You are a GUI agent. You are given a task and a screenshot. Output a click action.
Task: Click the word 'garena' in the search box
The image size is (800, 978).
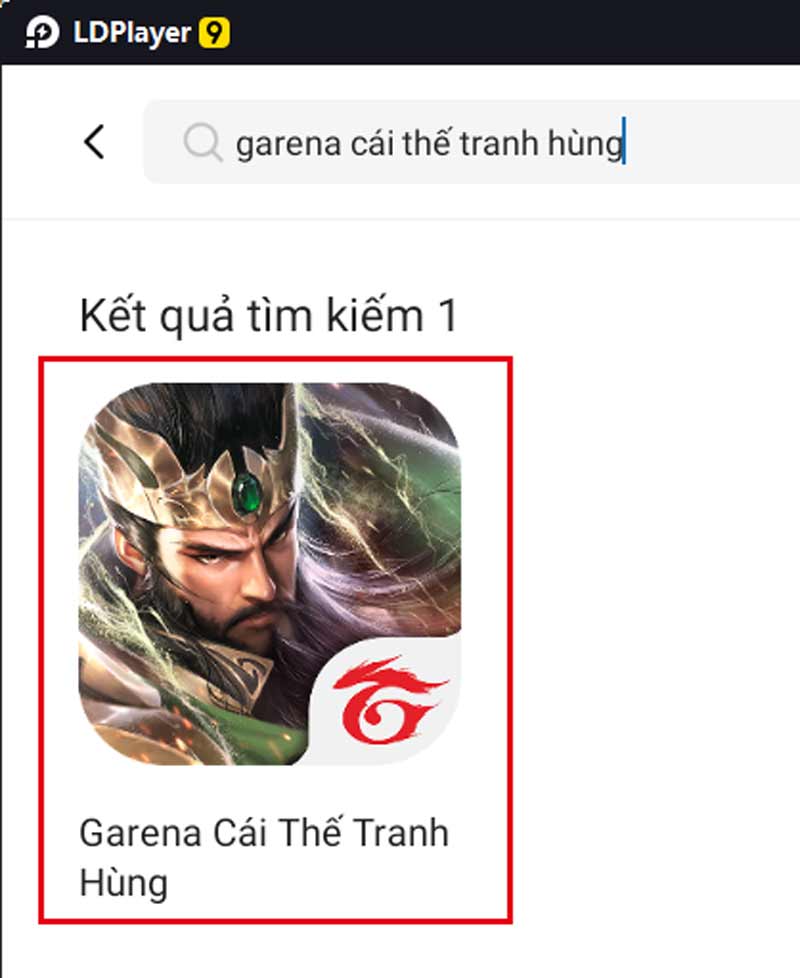click(288, 144)
